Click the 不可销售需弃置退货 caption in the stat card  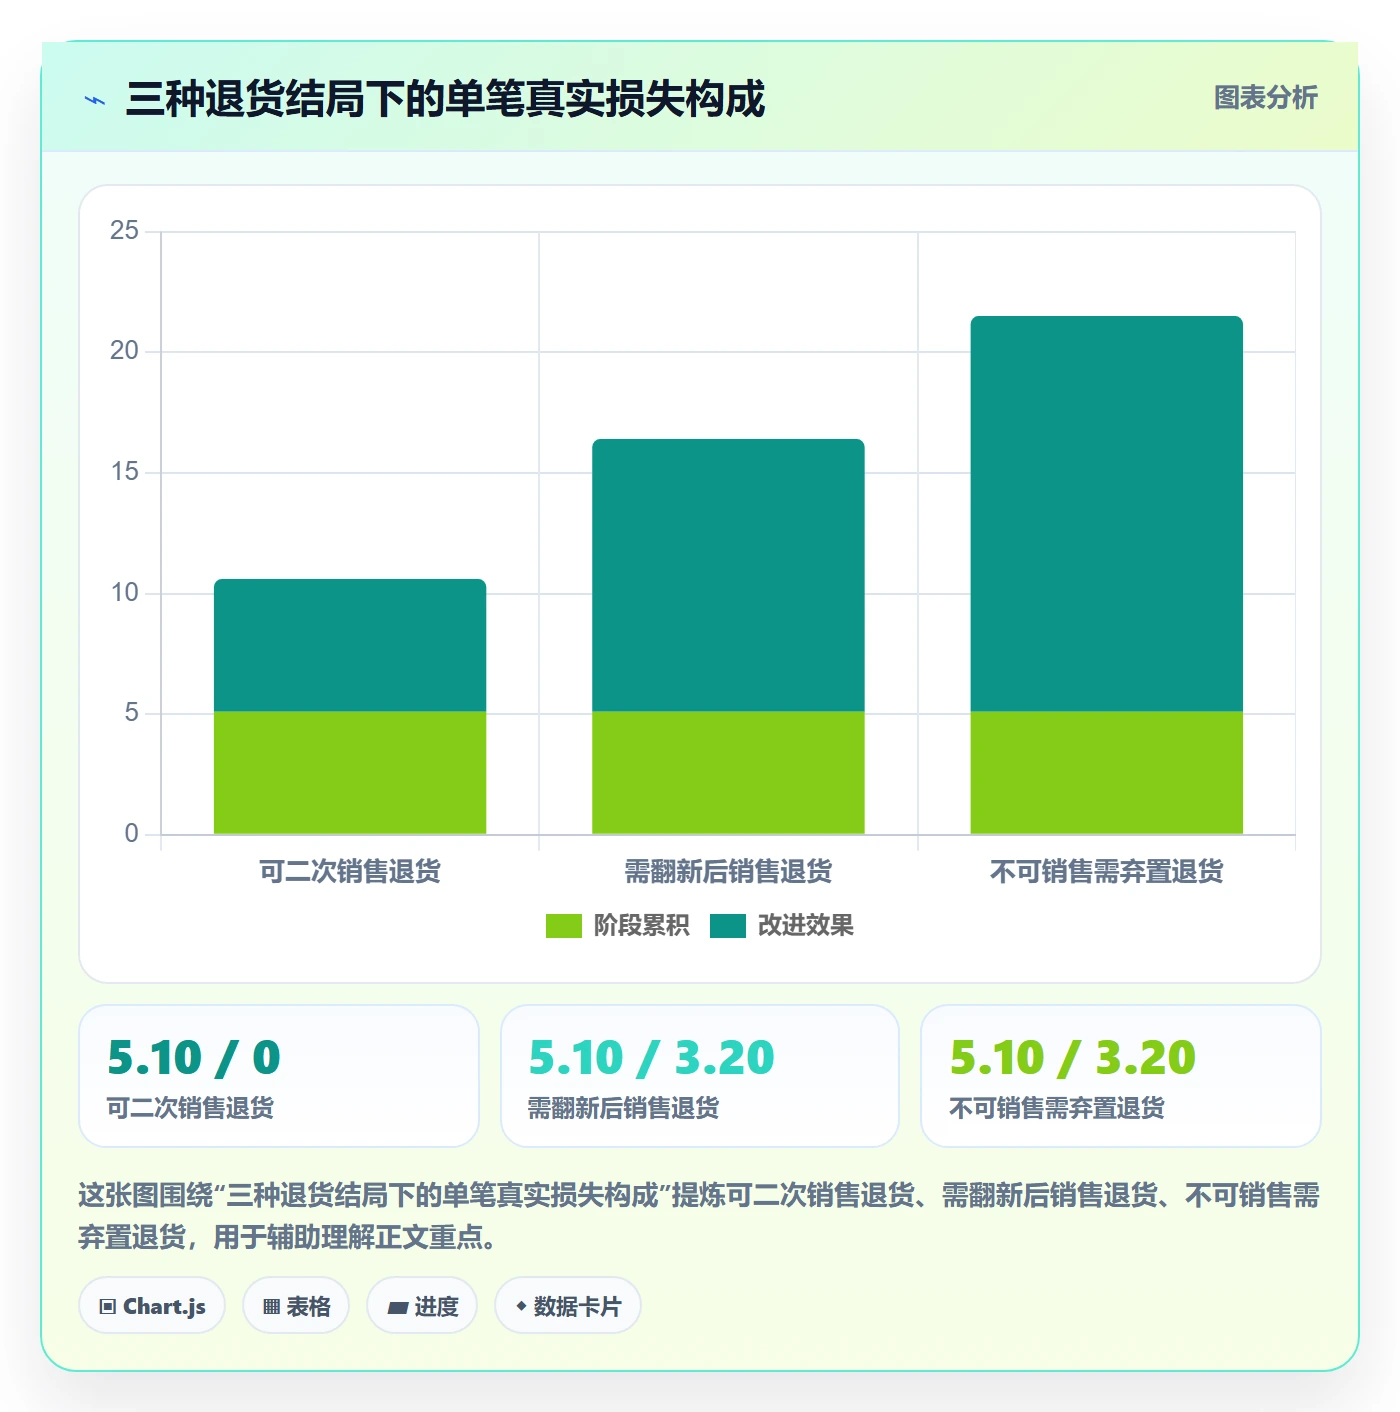point(1056,1108)
